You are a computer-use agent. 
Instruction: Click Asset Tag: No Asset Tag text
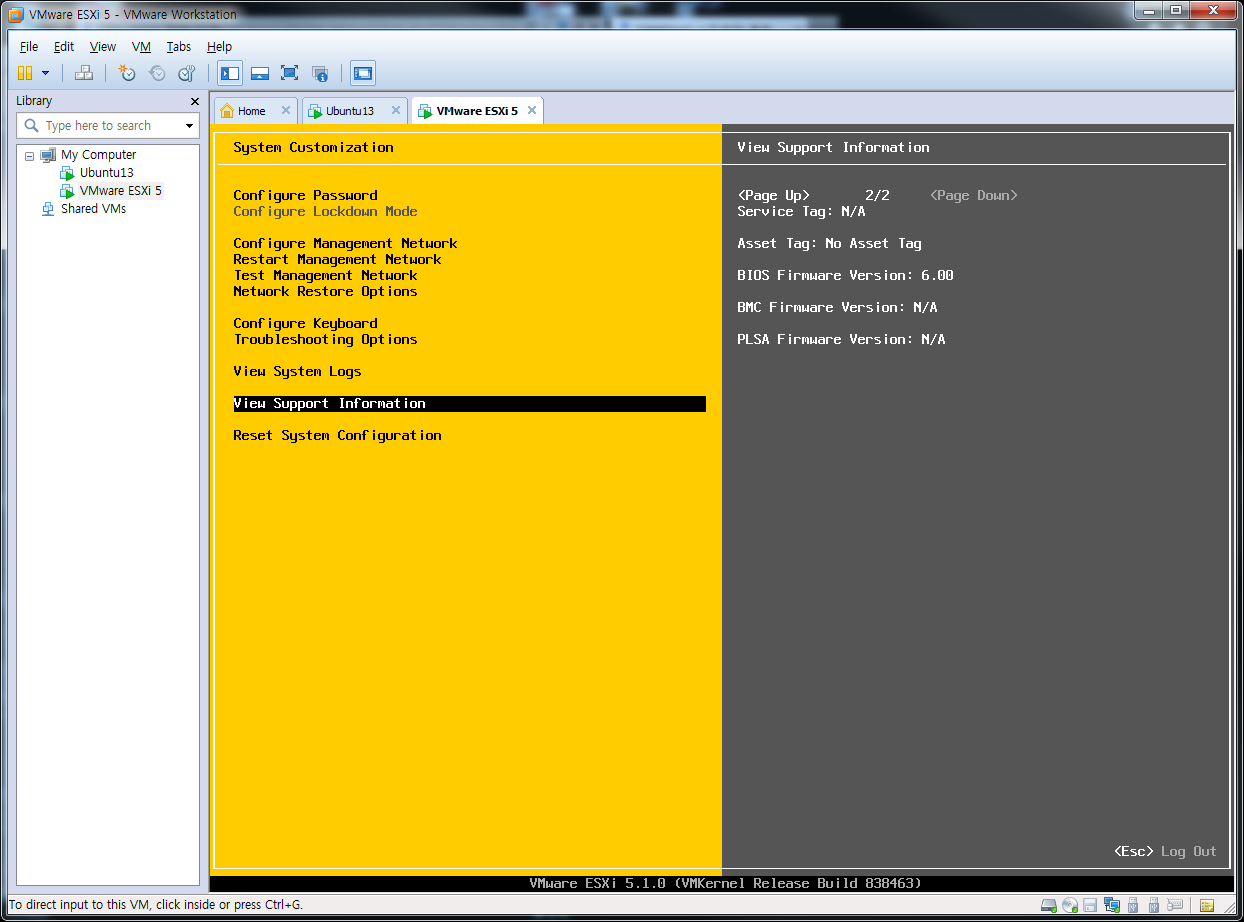tap(829, 243)
